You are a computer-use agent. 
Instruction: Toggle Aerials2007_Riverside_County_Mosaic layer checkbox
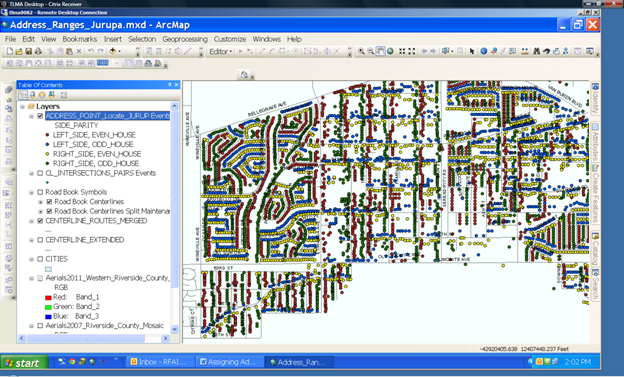40,326
